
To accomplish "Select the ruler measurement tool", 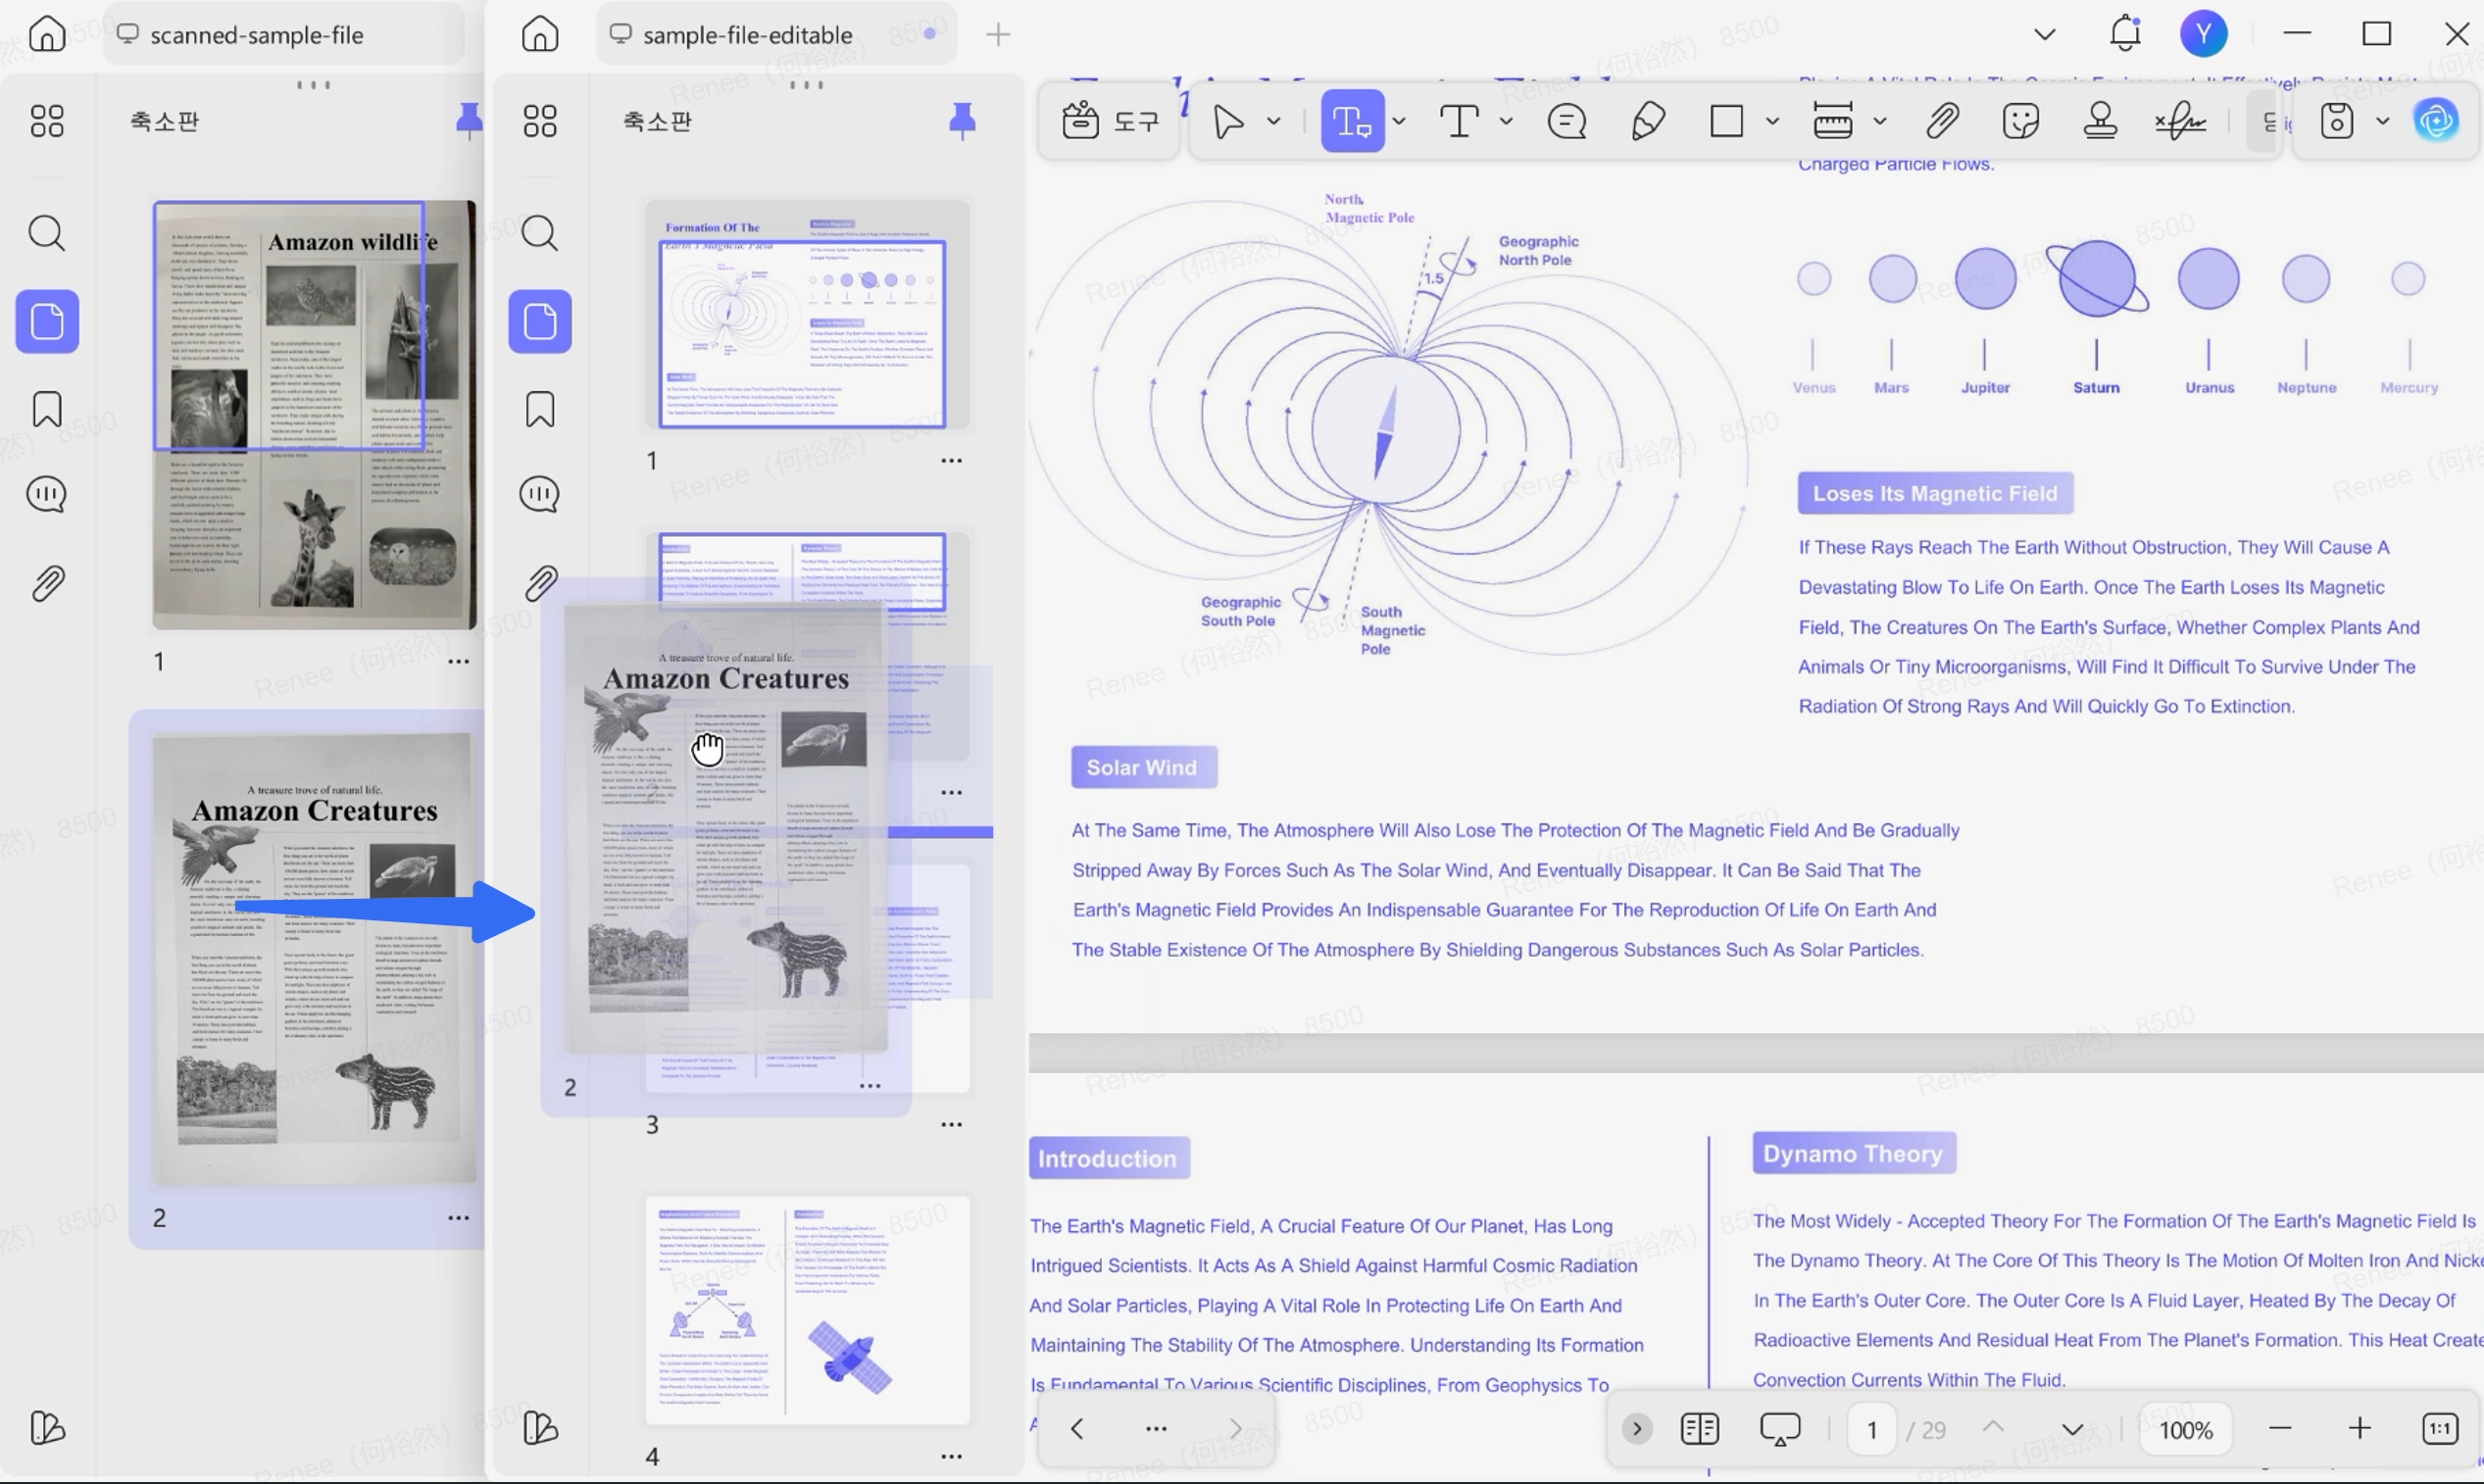I will click(1832, 121).
